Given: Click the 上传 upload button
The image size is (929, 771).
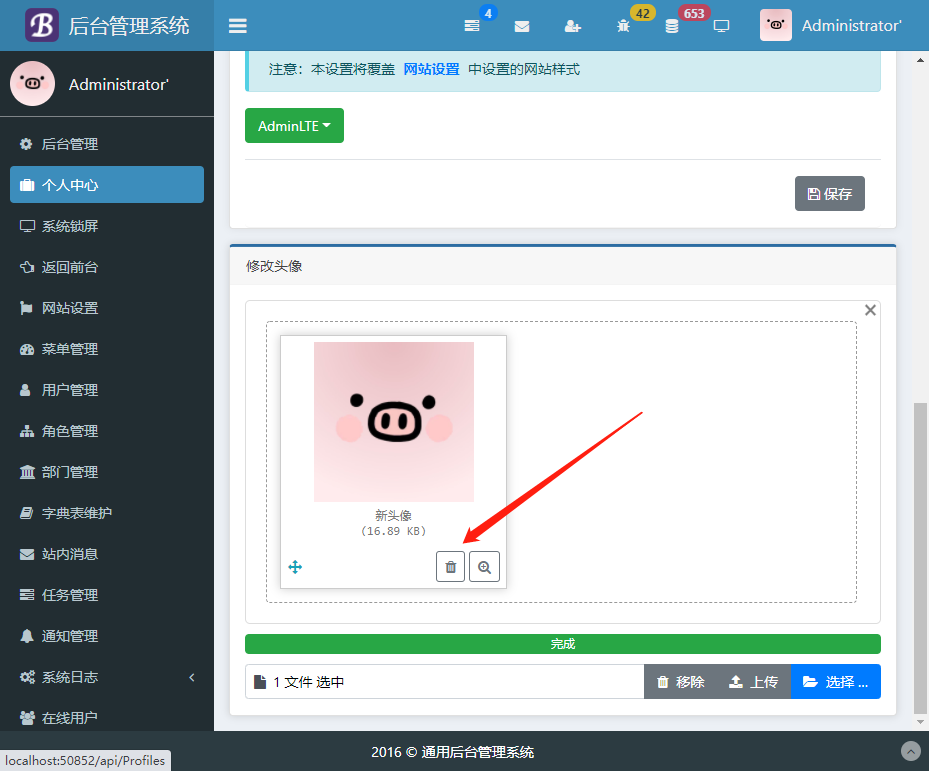Looking at the screenshot, I should (x=753, y=682).
